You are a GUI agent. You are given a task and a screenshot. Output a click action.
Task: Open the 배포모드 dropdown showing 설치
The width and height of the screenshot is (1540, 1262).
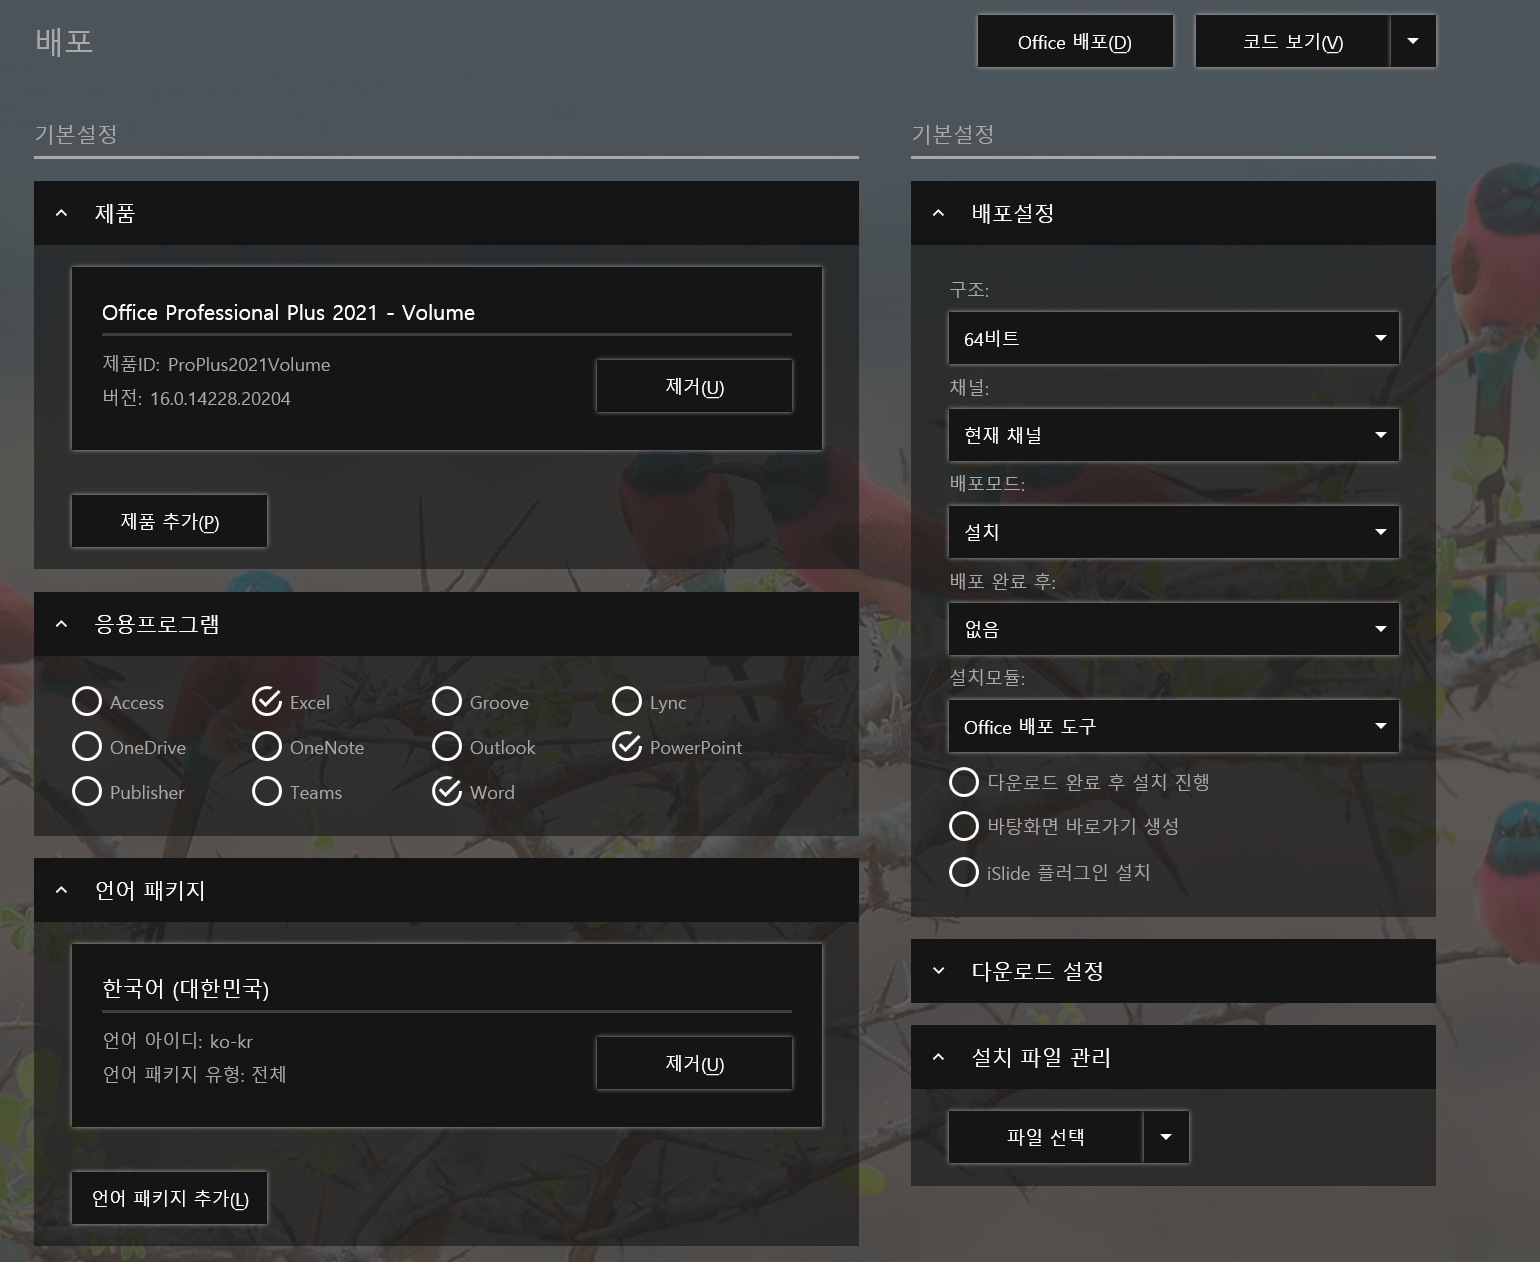[1173, 532]
